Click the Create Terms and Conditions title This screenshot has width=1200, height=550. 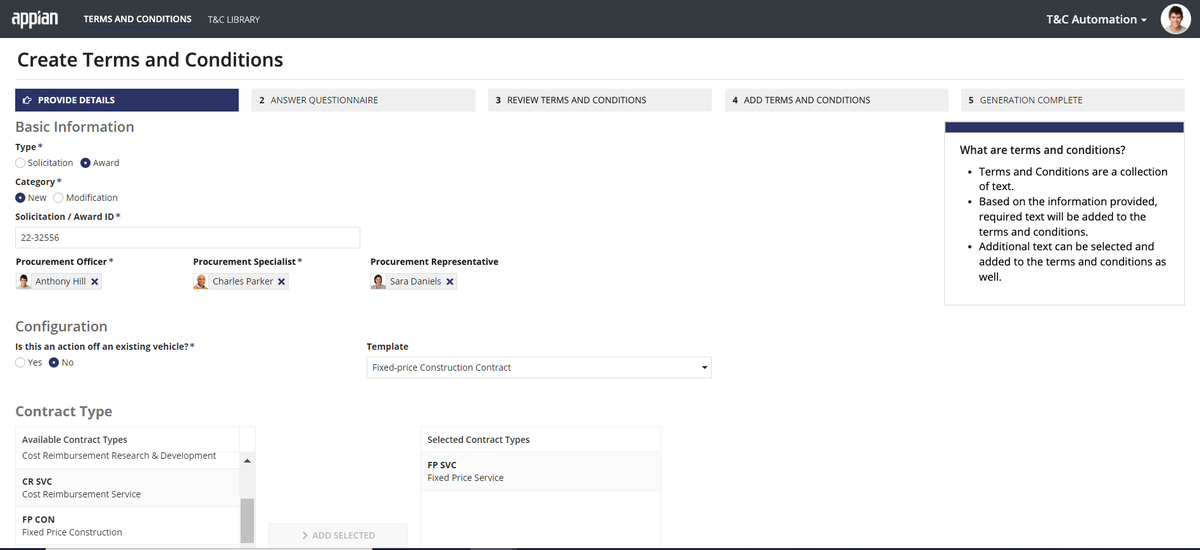150,60
